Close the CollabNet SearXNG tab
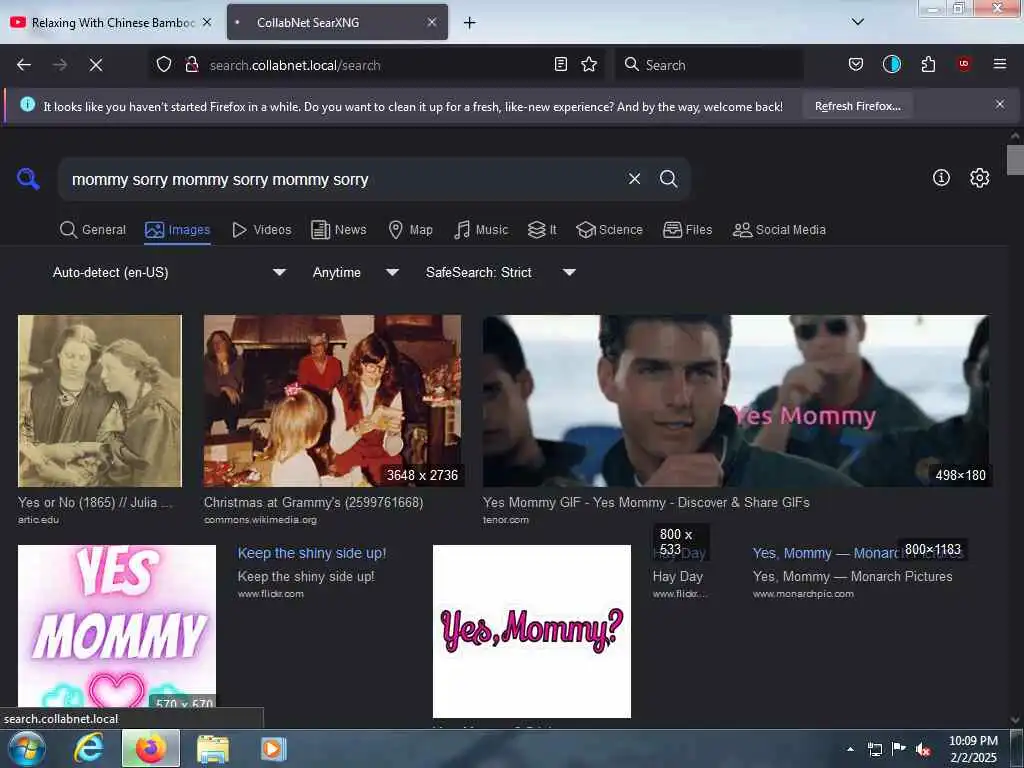This screenshot has height=768, width=1024. pos(432,22)
